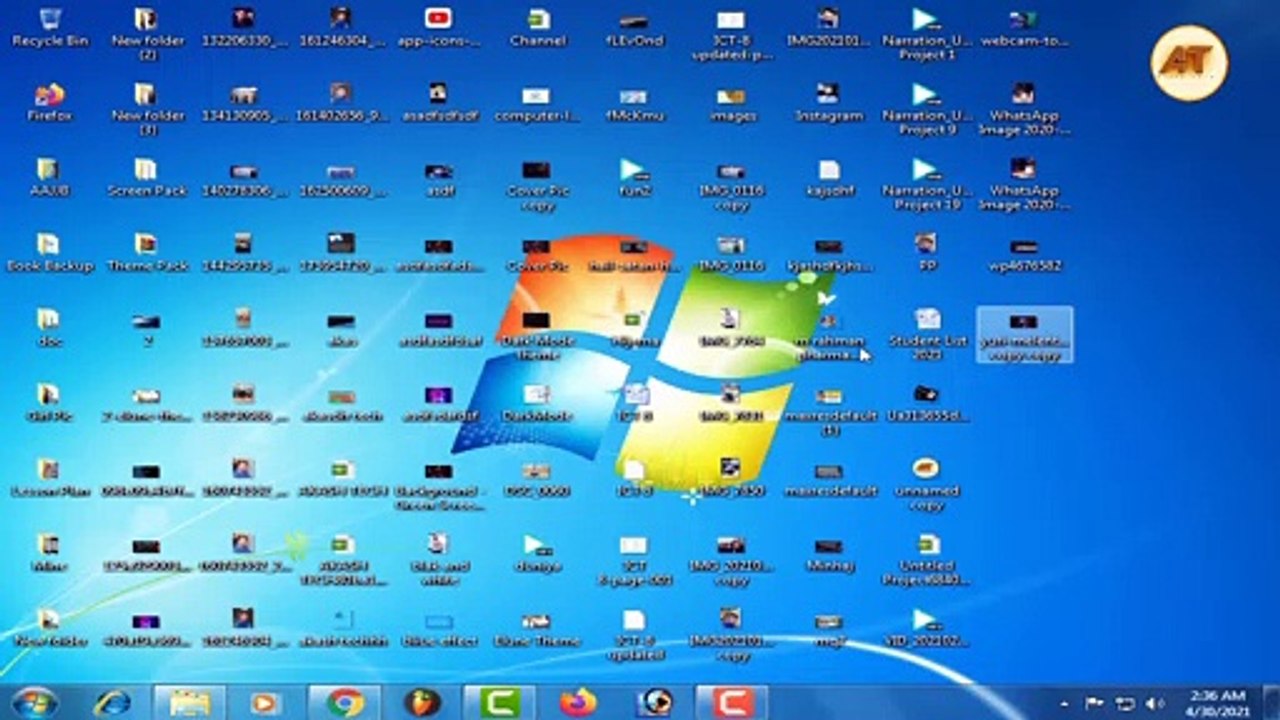This screenshot has width=1280, height=720.
Task: Launch the Firefox desktop shortcut
Action: click(x=51, y=103)
